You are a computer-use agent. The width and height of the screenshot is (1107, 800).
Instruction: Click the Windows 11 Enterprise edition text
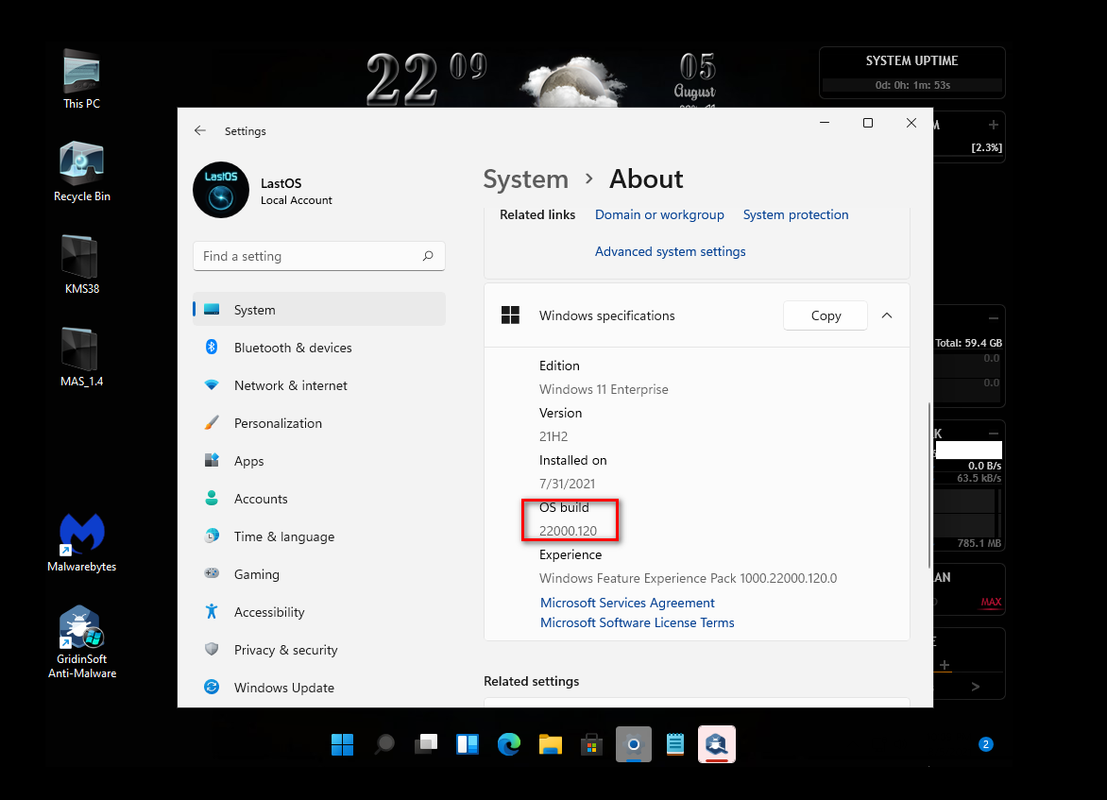[x=604, y=389]
